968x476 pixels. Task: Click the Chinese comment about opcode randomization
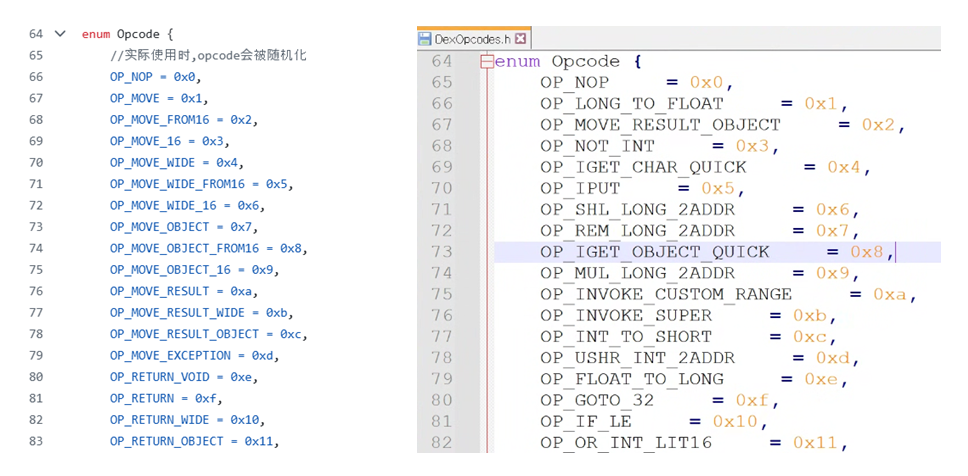click(208, 55)
